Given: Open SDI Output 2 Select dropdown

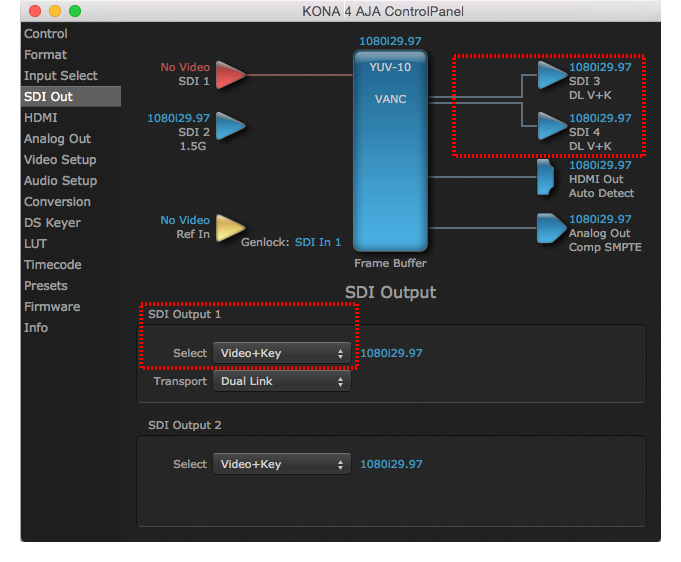Looking at the screenshot, I should 281,464.
